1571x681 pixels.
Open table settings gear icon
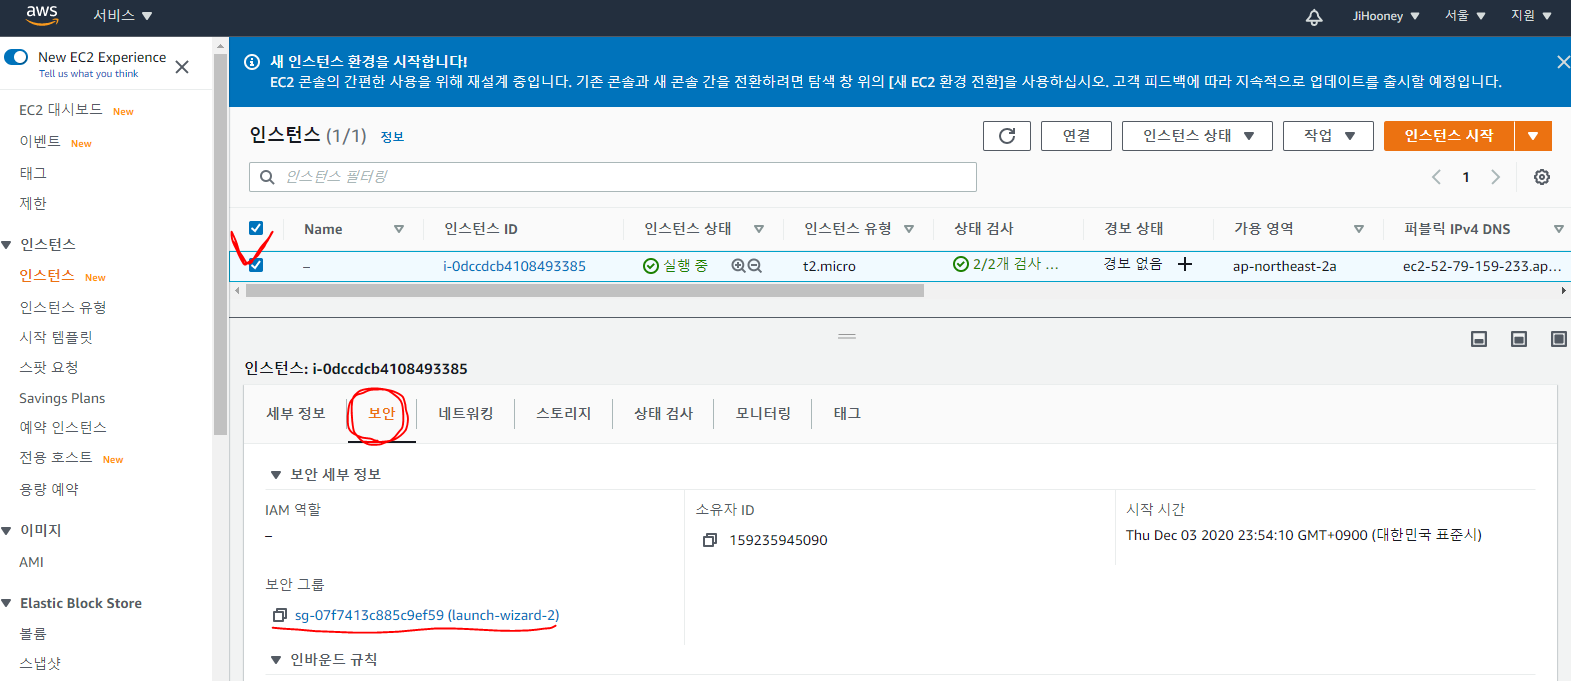point(1542,177)
